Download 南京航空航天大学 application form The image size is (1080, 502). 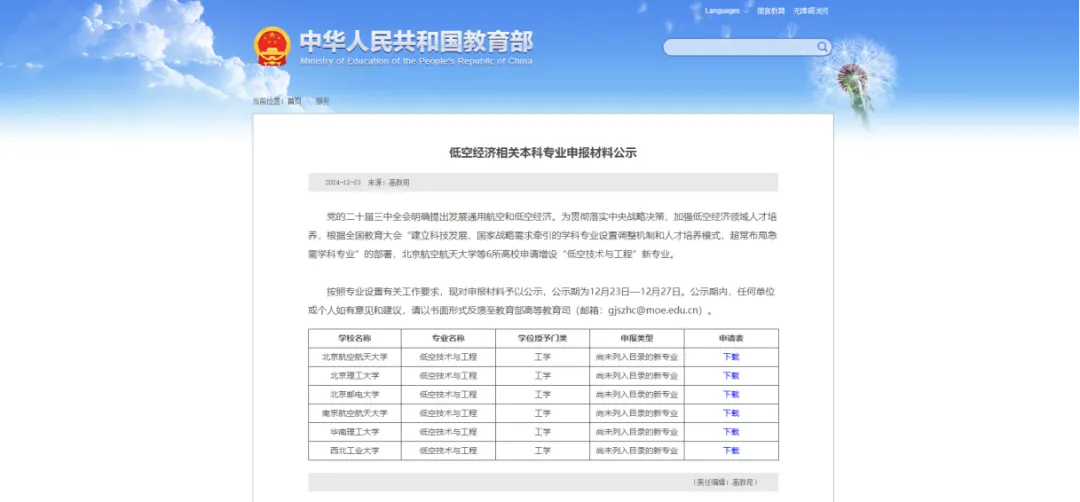click(731, 413)
